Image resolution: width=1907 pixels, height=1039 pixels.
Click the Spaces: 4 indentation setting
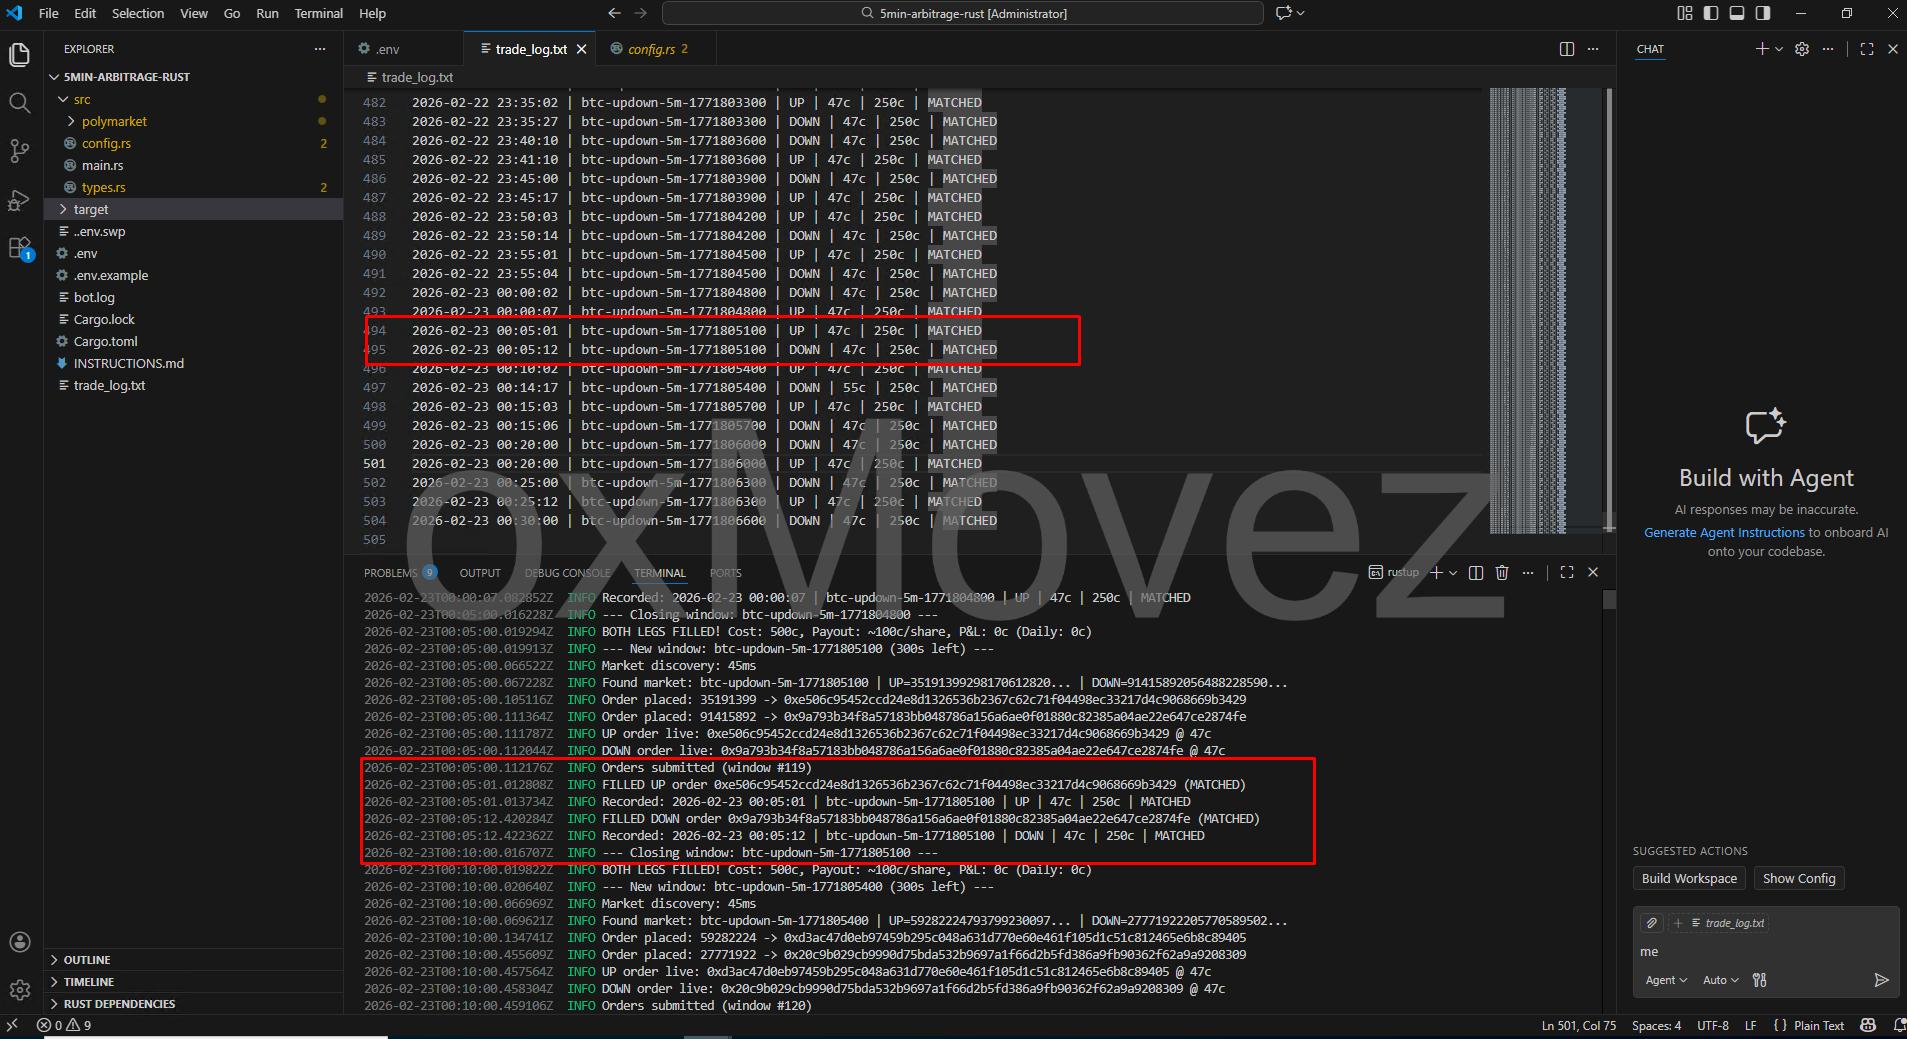pos(1656,1025)
